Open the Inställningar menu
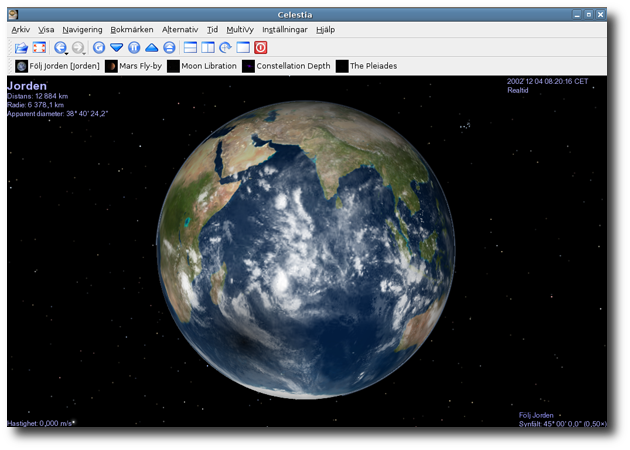Screen dimensions: 630x450 (284, 30)
